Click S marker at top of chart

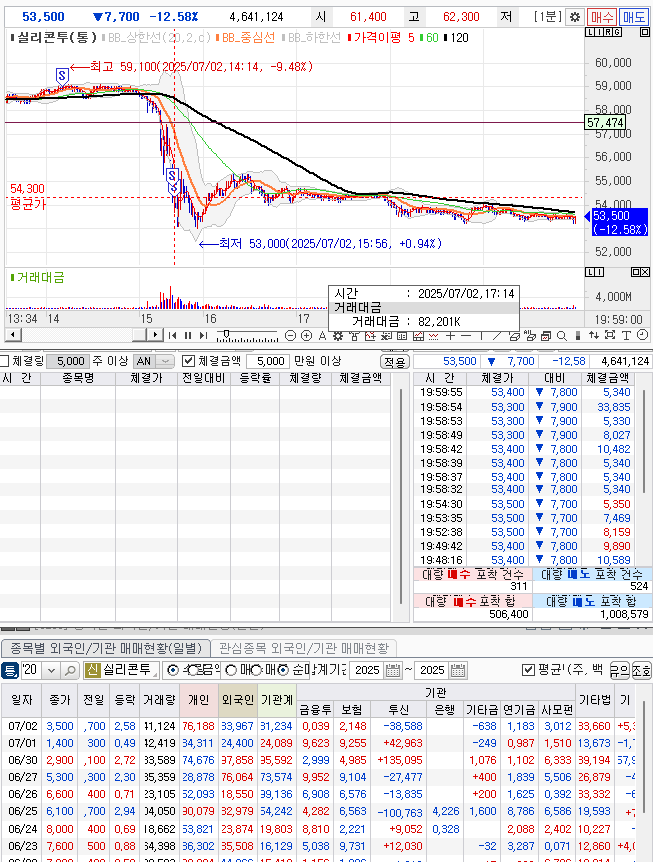[x=62, y=76]
